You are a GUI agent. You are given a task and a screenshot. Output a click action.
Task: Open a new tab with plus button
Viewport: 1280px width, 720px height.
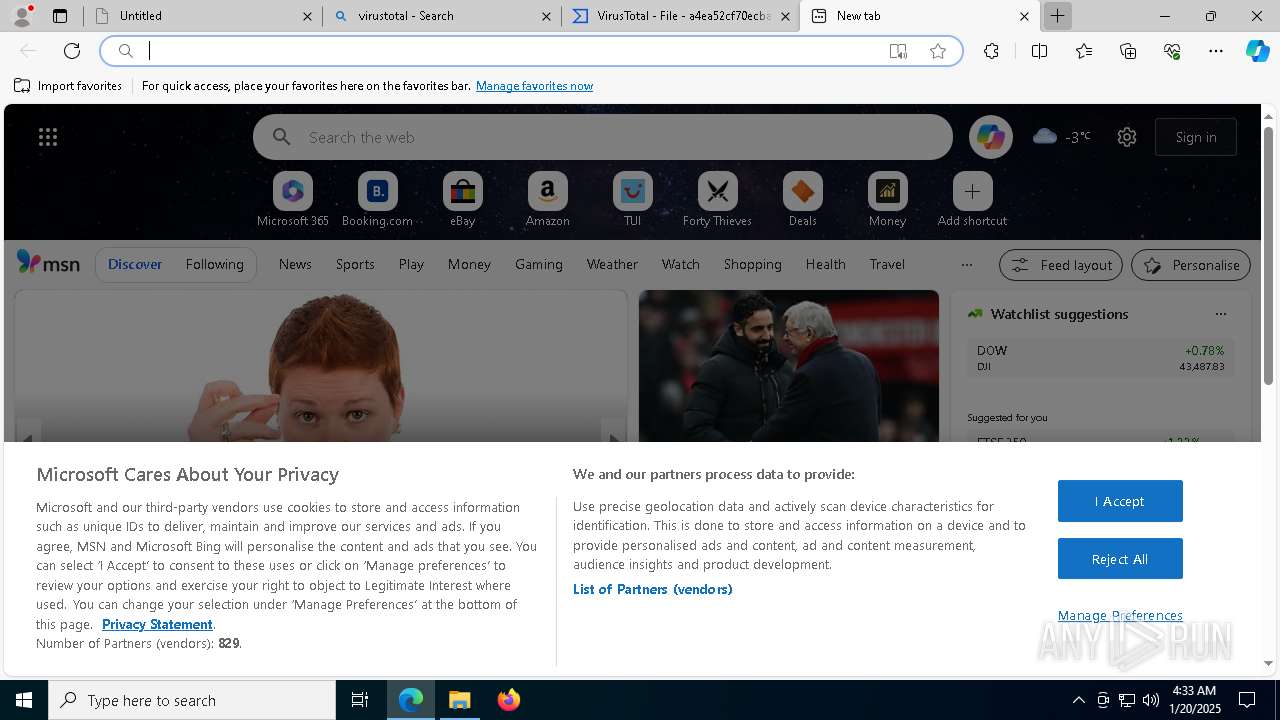(1057, 16)
